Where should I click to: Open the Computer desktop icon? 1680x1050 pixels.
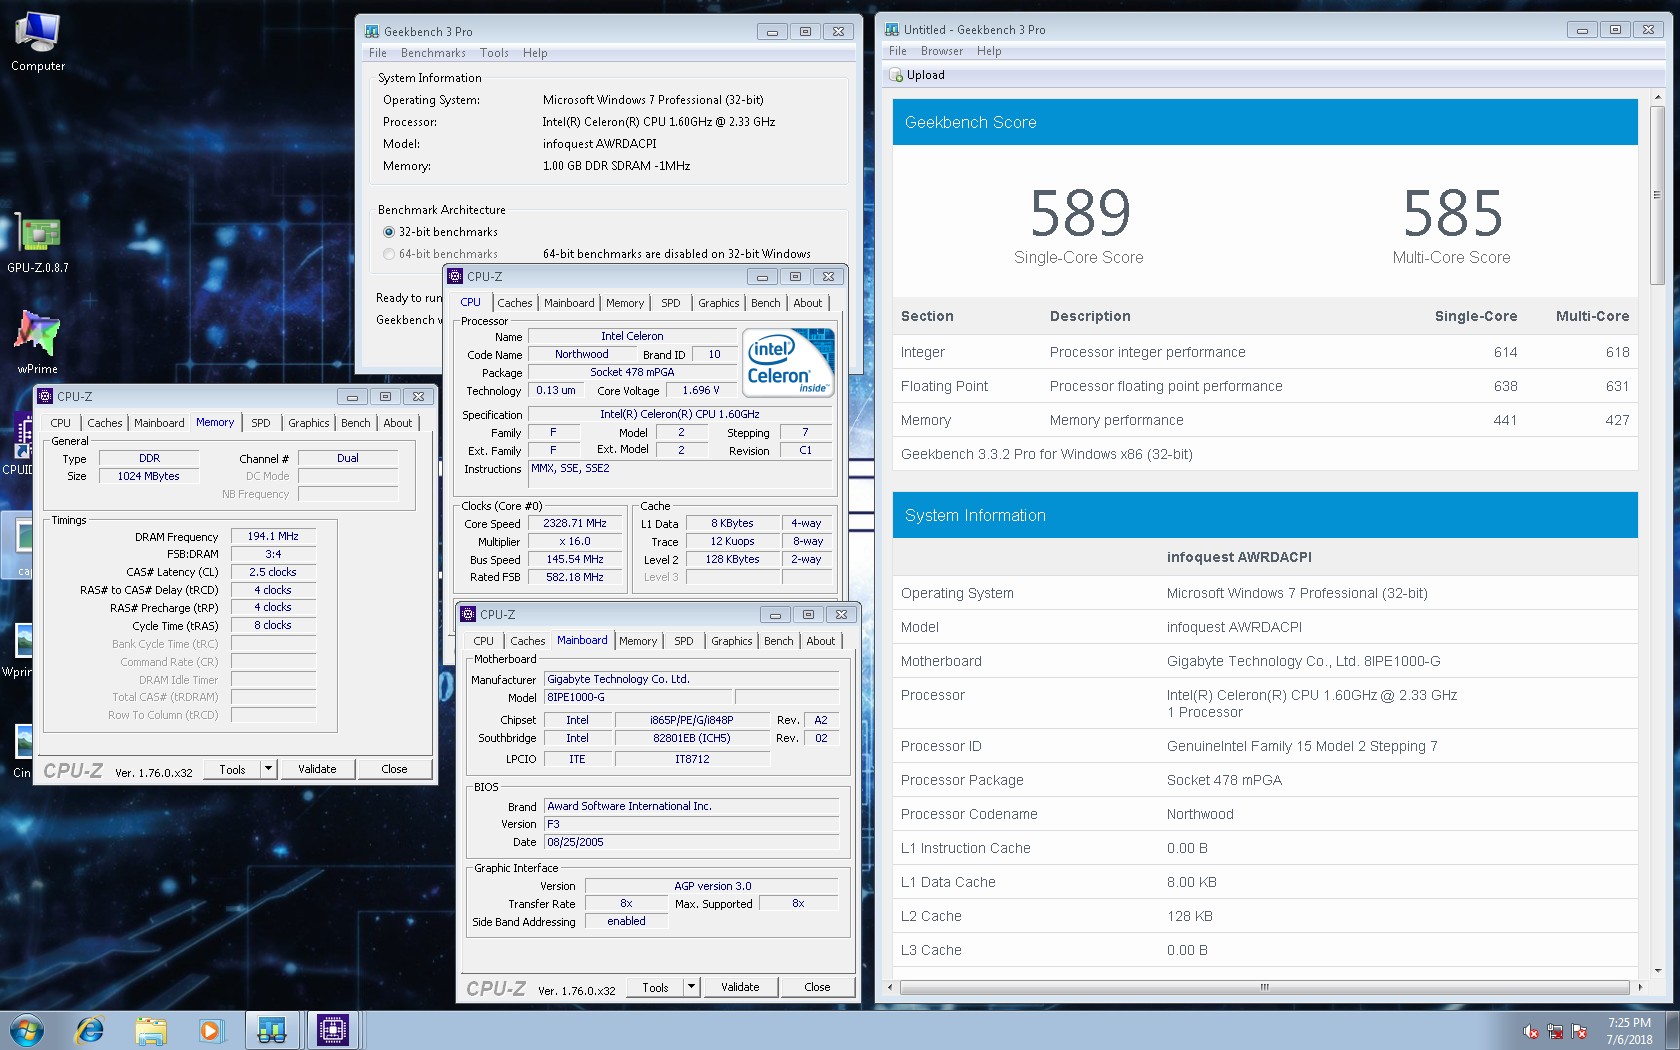[38, 43]
